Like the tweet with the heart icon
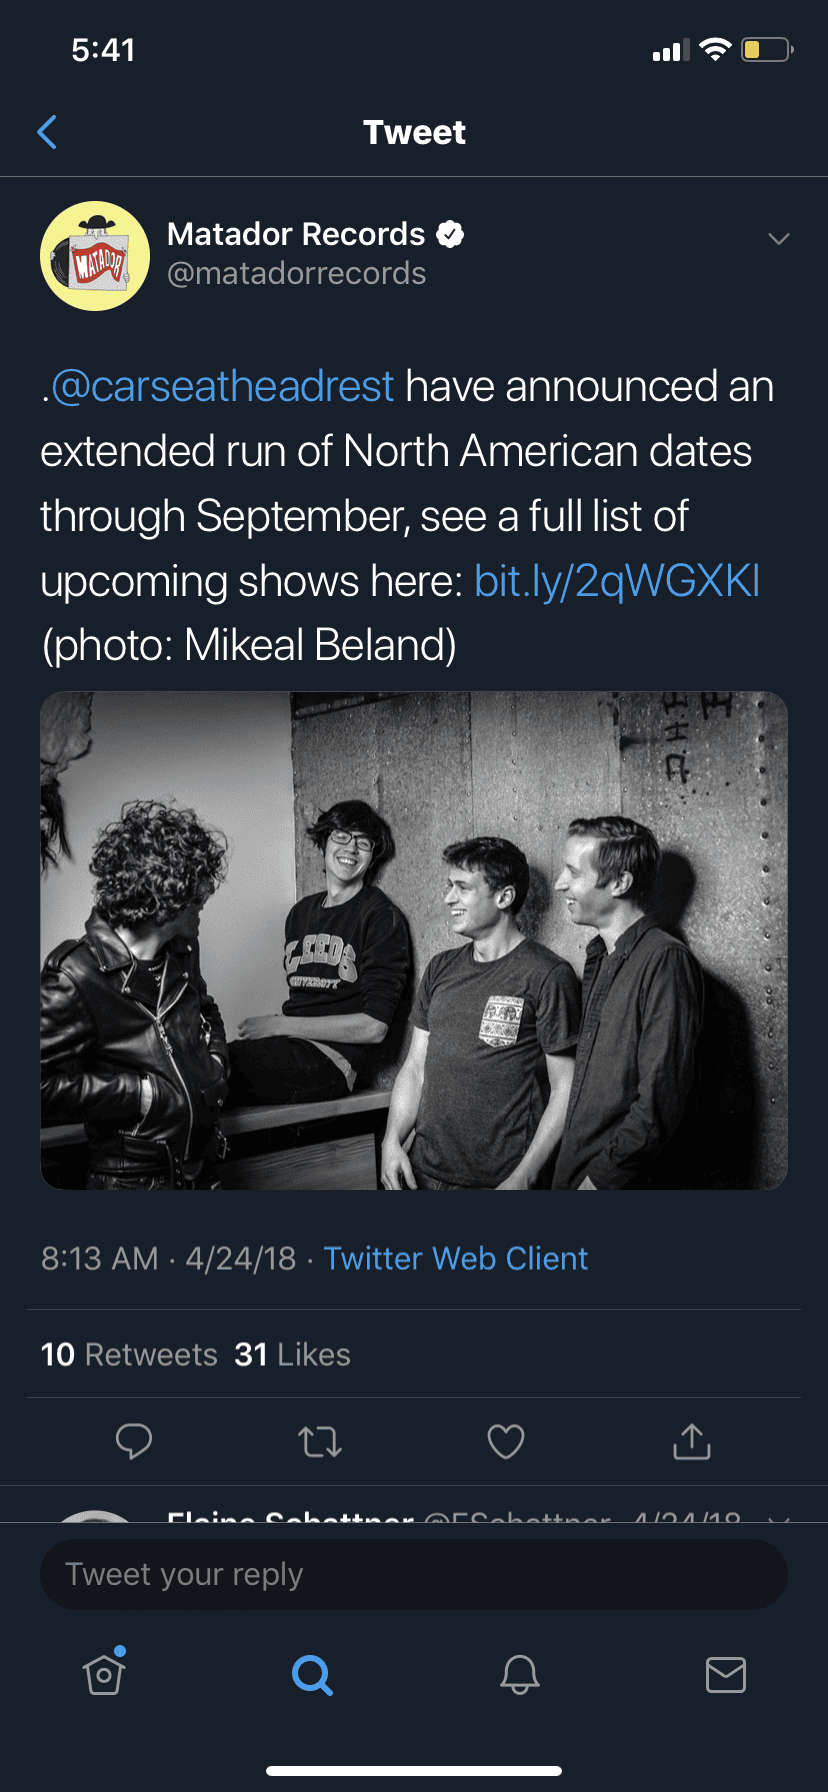The image size is (828, 1792). coord(505,1441)
